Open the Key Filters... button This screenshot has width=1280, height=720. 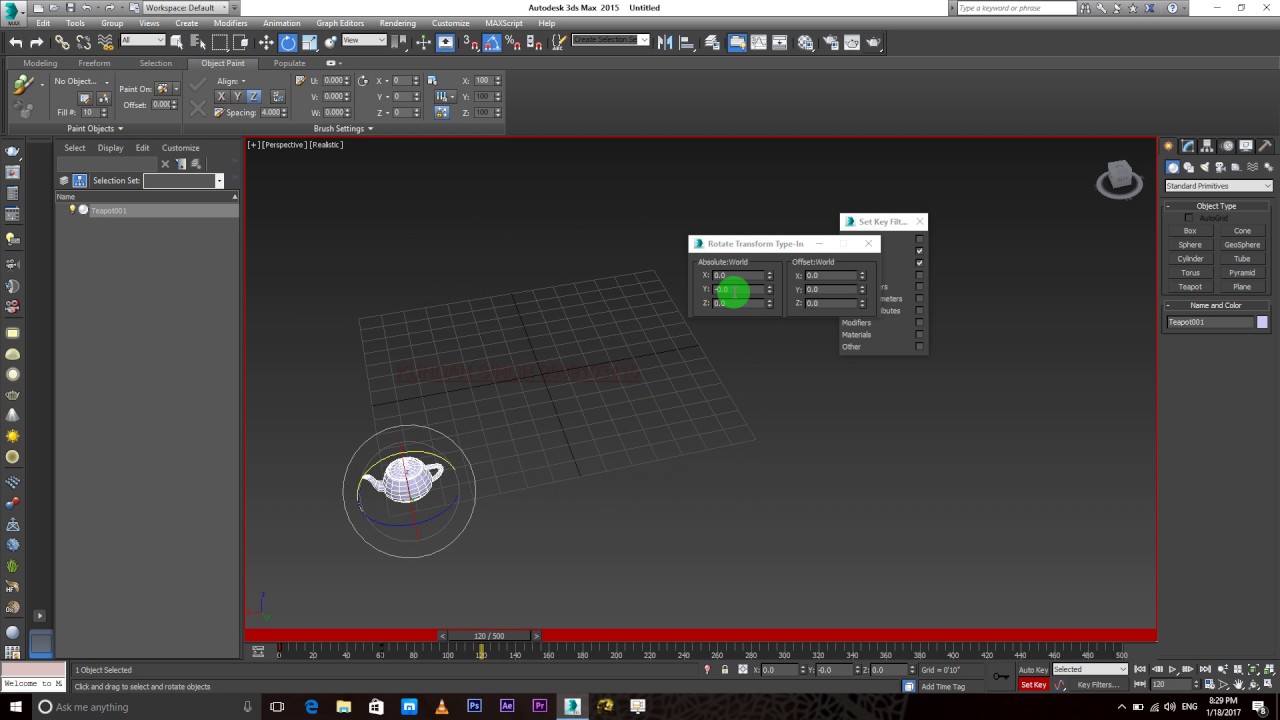(x=1097, y=685)
